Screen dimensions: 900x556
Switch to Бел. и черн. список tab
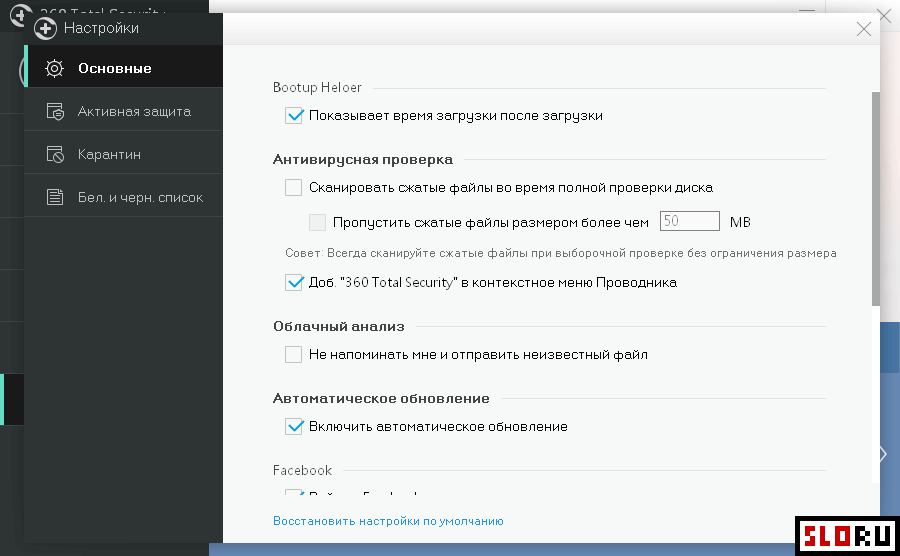click(140, 197)
